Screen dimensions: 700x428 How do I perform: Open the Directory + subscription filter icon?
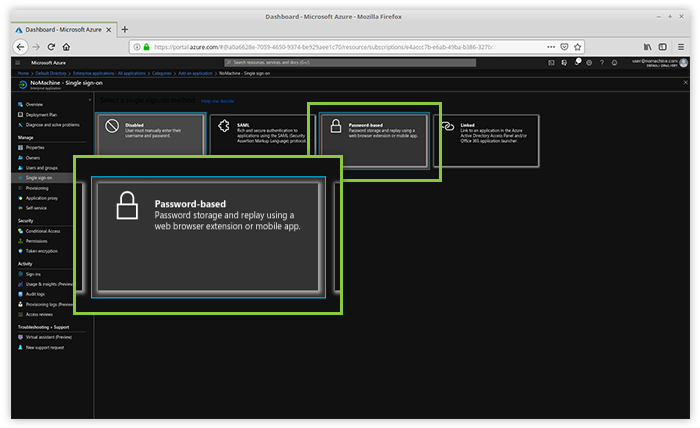[x=564, y=63]
